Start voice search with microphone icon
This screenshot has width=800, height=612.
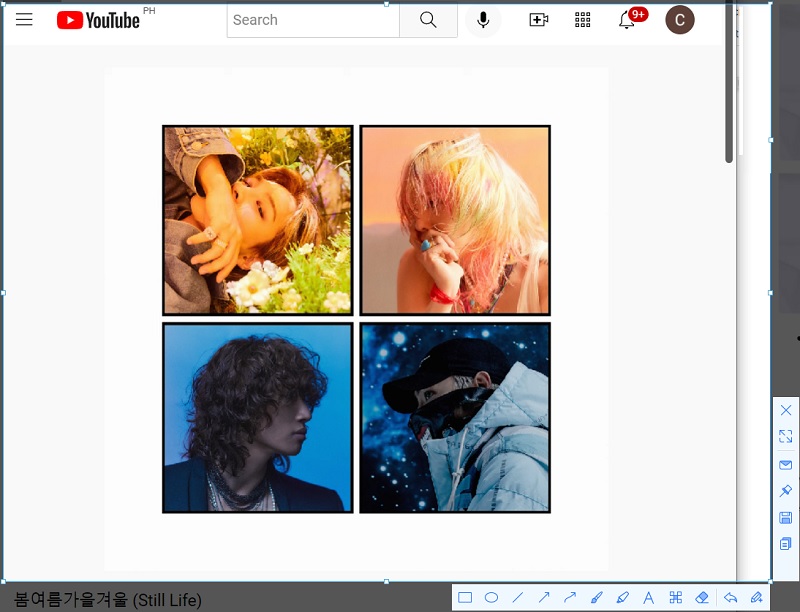483,20
